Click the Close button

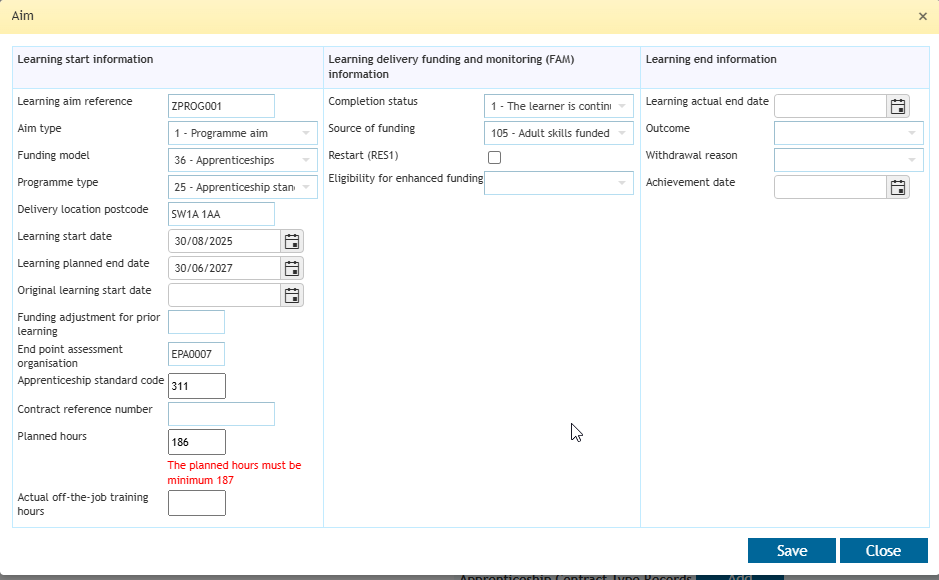(883, 551)
